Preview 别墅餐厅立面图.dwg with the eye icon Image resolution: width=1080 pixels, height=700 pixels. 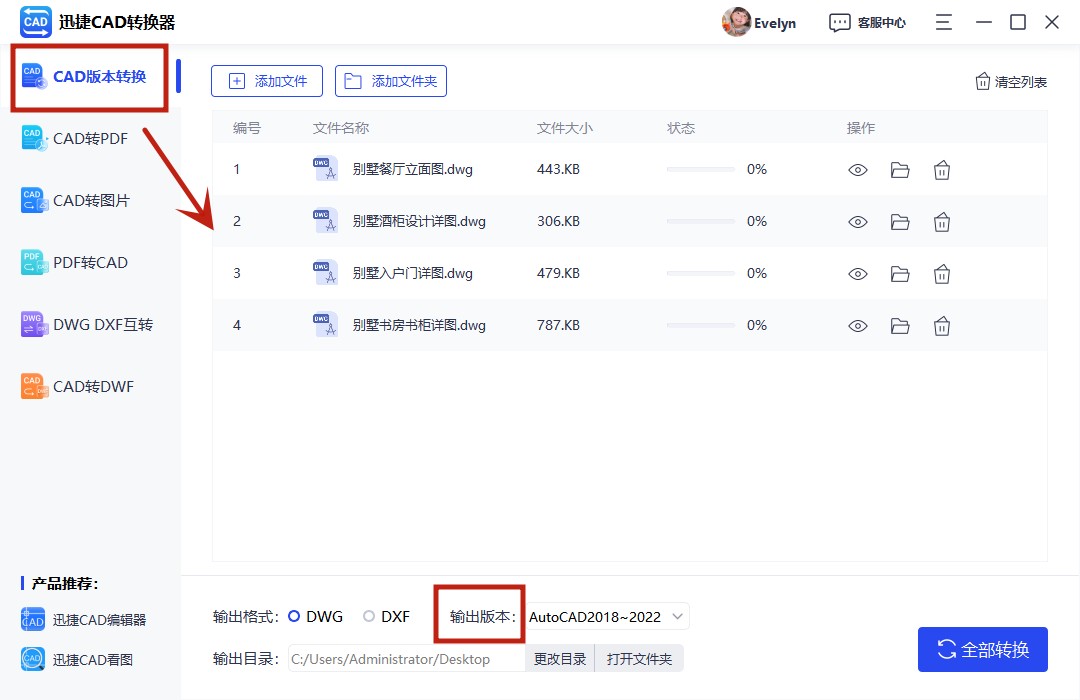(858, 170)
